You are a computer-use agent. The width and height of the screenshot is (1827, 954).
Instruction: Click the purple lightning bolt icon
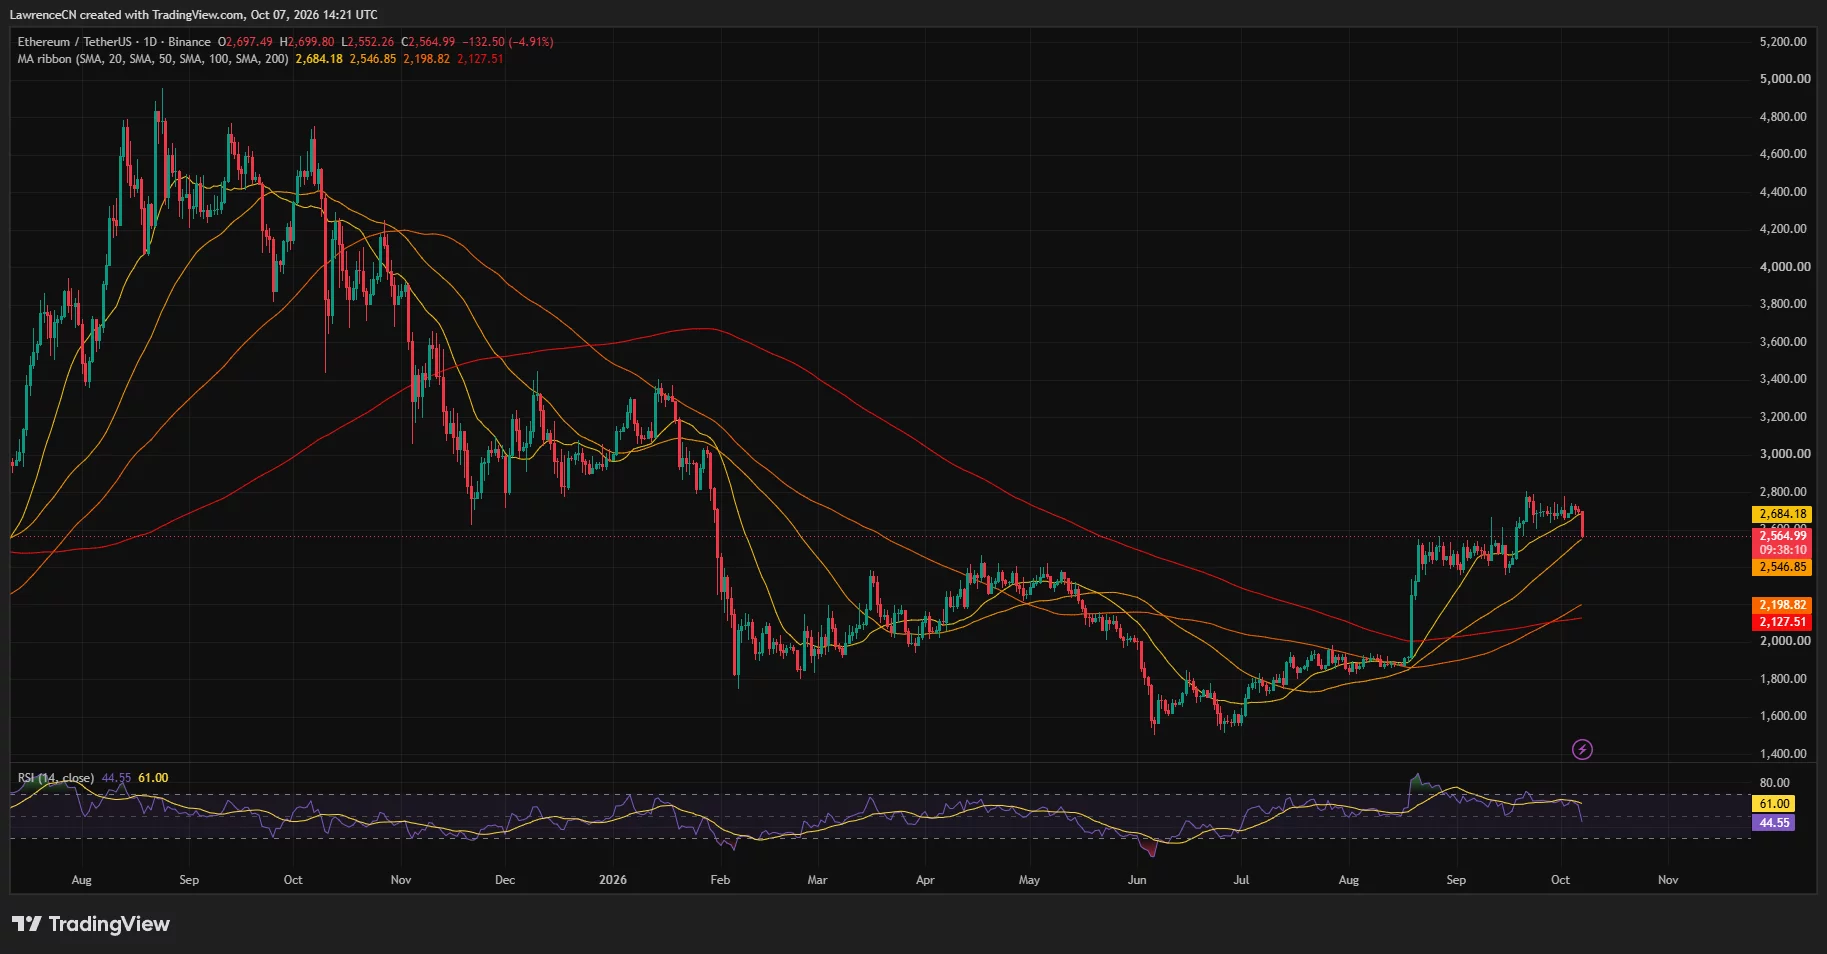[x=1582, y=749]
